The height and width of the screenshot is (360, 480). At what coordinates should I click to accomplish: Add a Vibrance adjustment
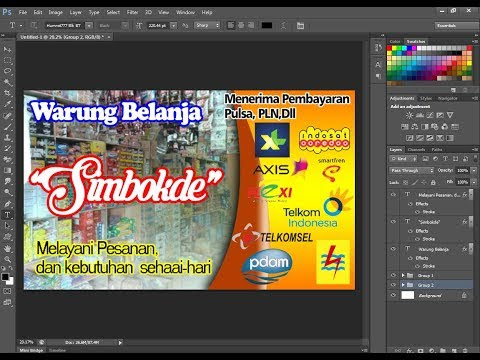coord(450,115)
